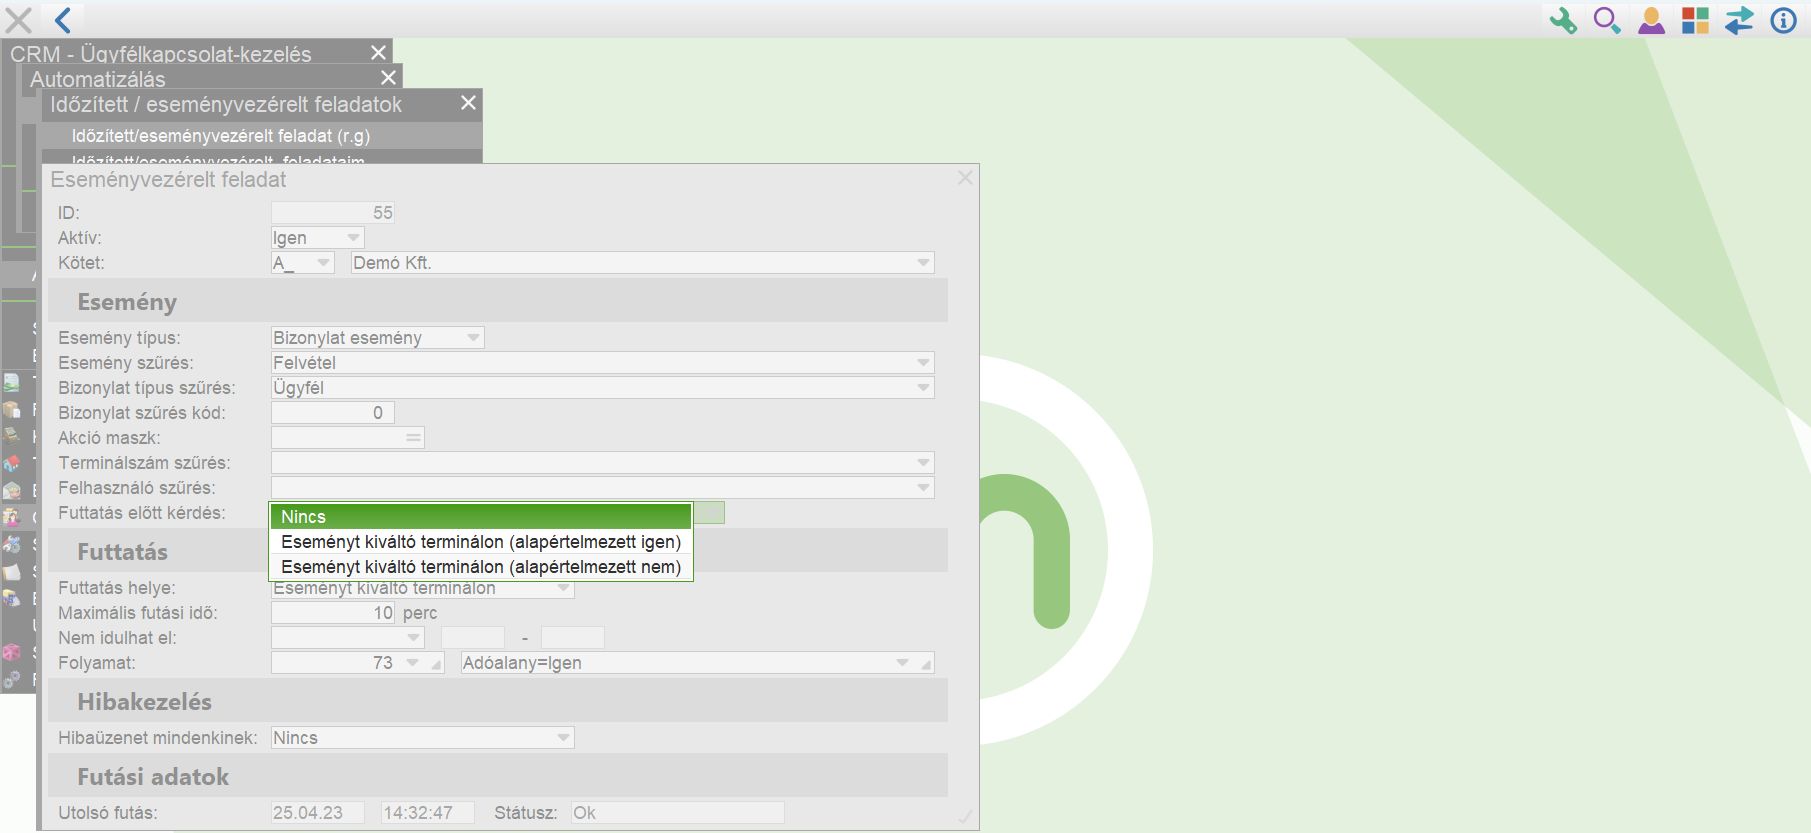Image resolution: width=1811 pixels, height=833 pixels.
Task: Click the two opposing arrows switch icon
Action: 1739,20
